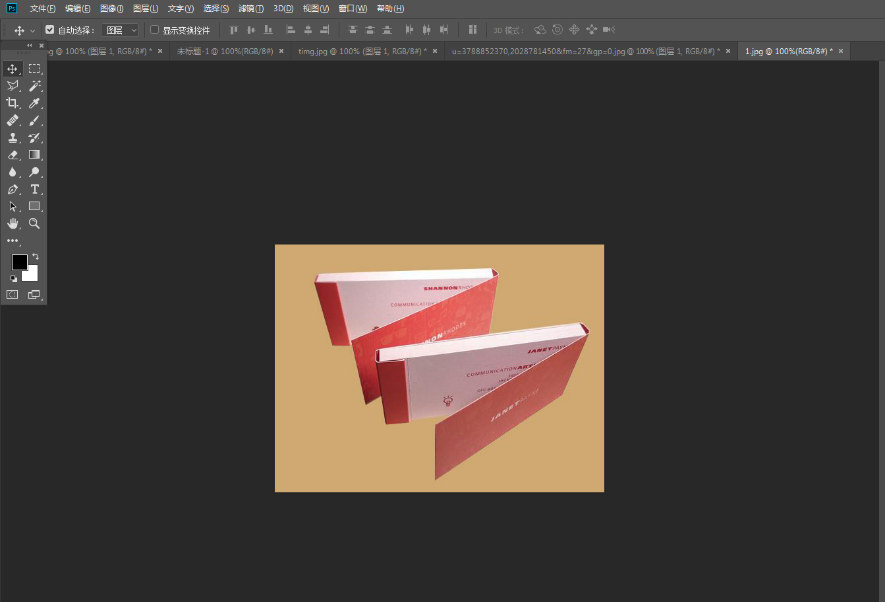885x602 pixels.
Task: Click the black foreground color swatch
Action: click(x=19, y=262)
